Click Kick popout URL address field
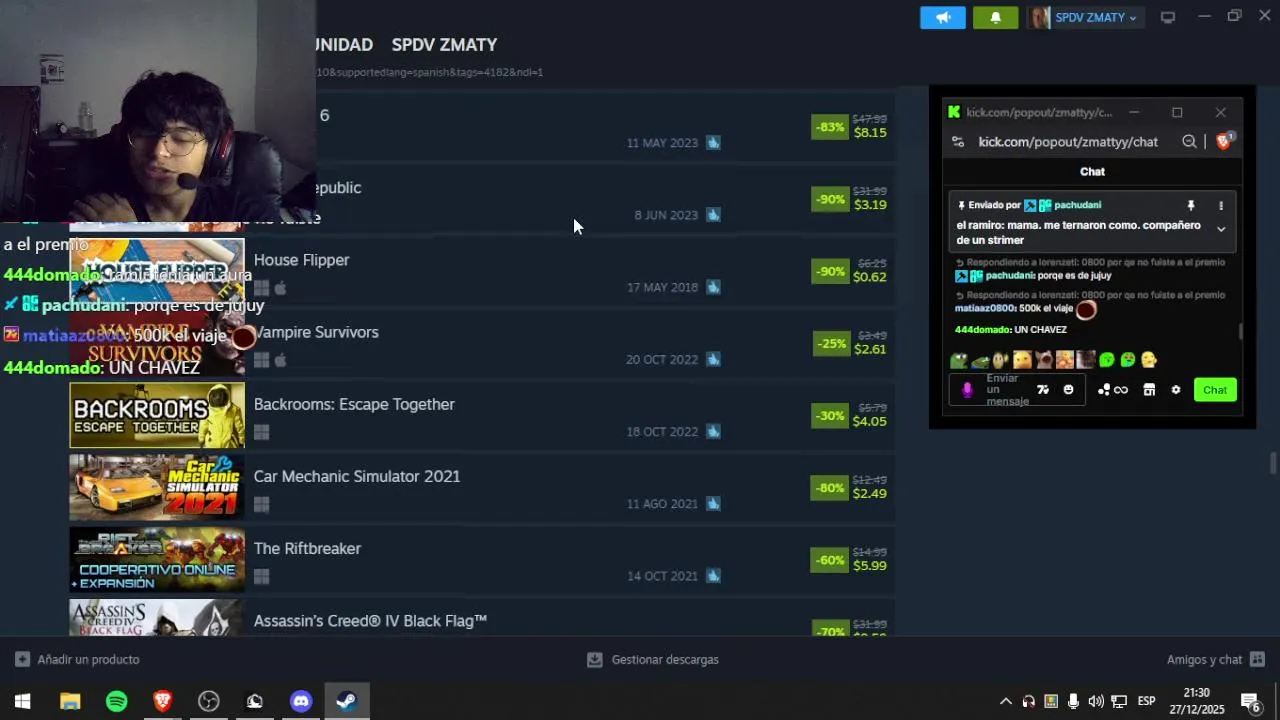Screen dimensions: 1280x720 tap(1068, 142)
